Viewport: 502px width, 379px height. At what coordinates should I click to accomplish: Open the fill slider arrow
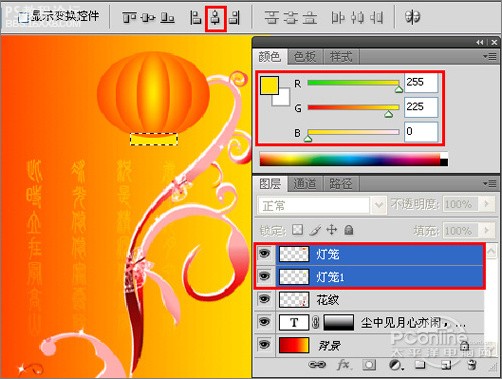pyautogui.click(x=486, y=231)
